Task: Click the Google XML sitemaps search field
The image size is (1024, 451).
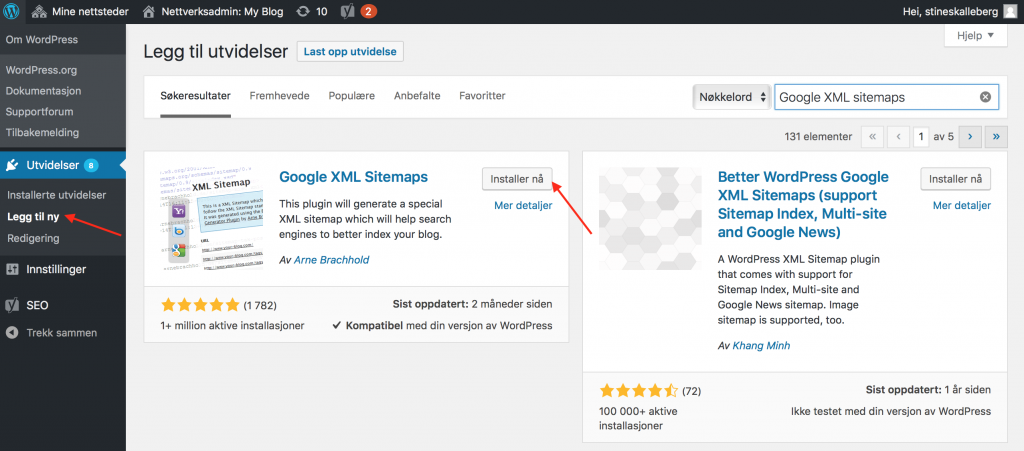Action: pyautogui.click(x=886, y=97)
